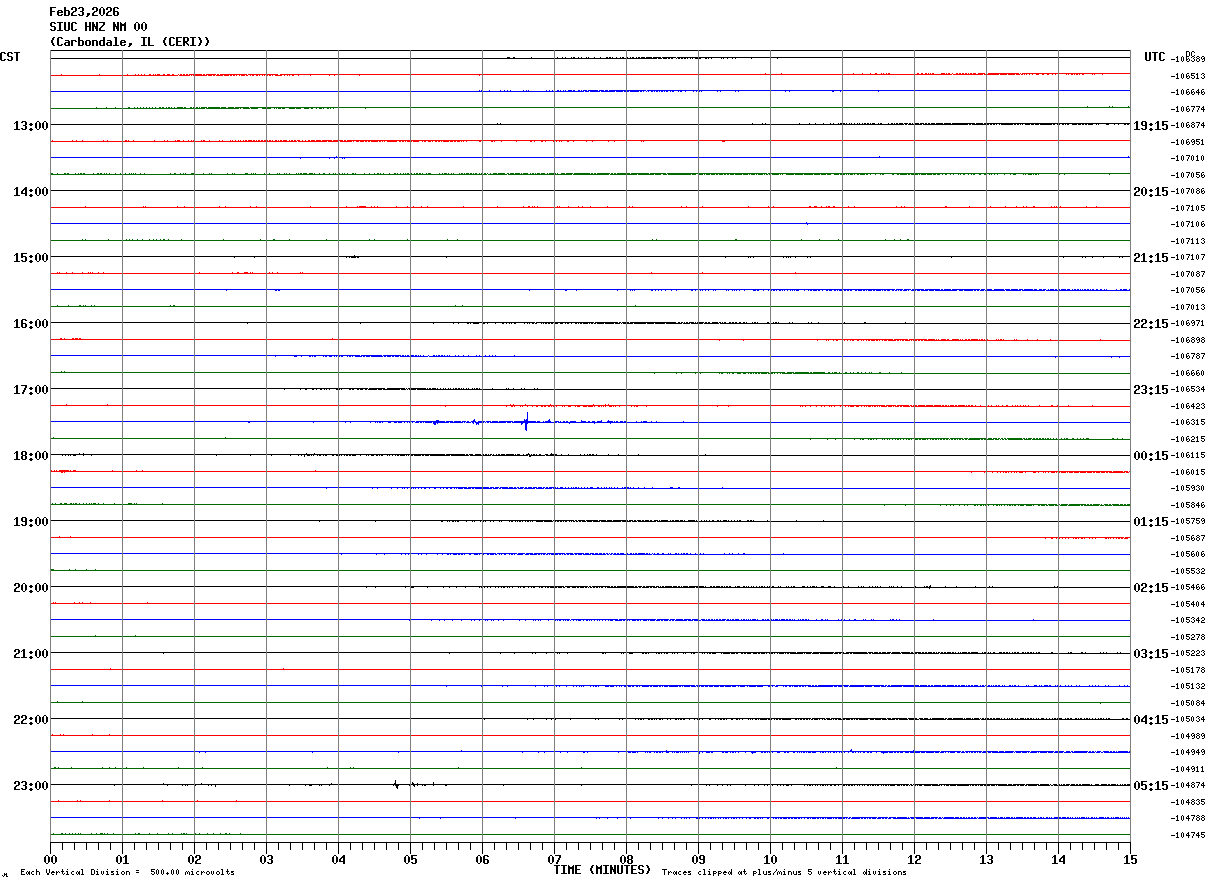Select the 16:00 CST time label

point(31,323)
